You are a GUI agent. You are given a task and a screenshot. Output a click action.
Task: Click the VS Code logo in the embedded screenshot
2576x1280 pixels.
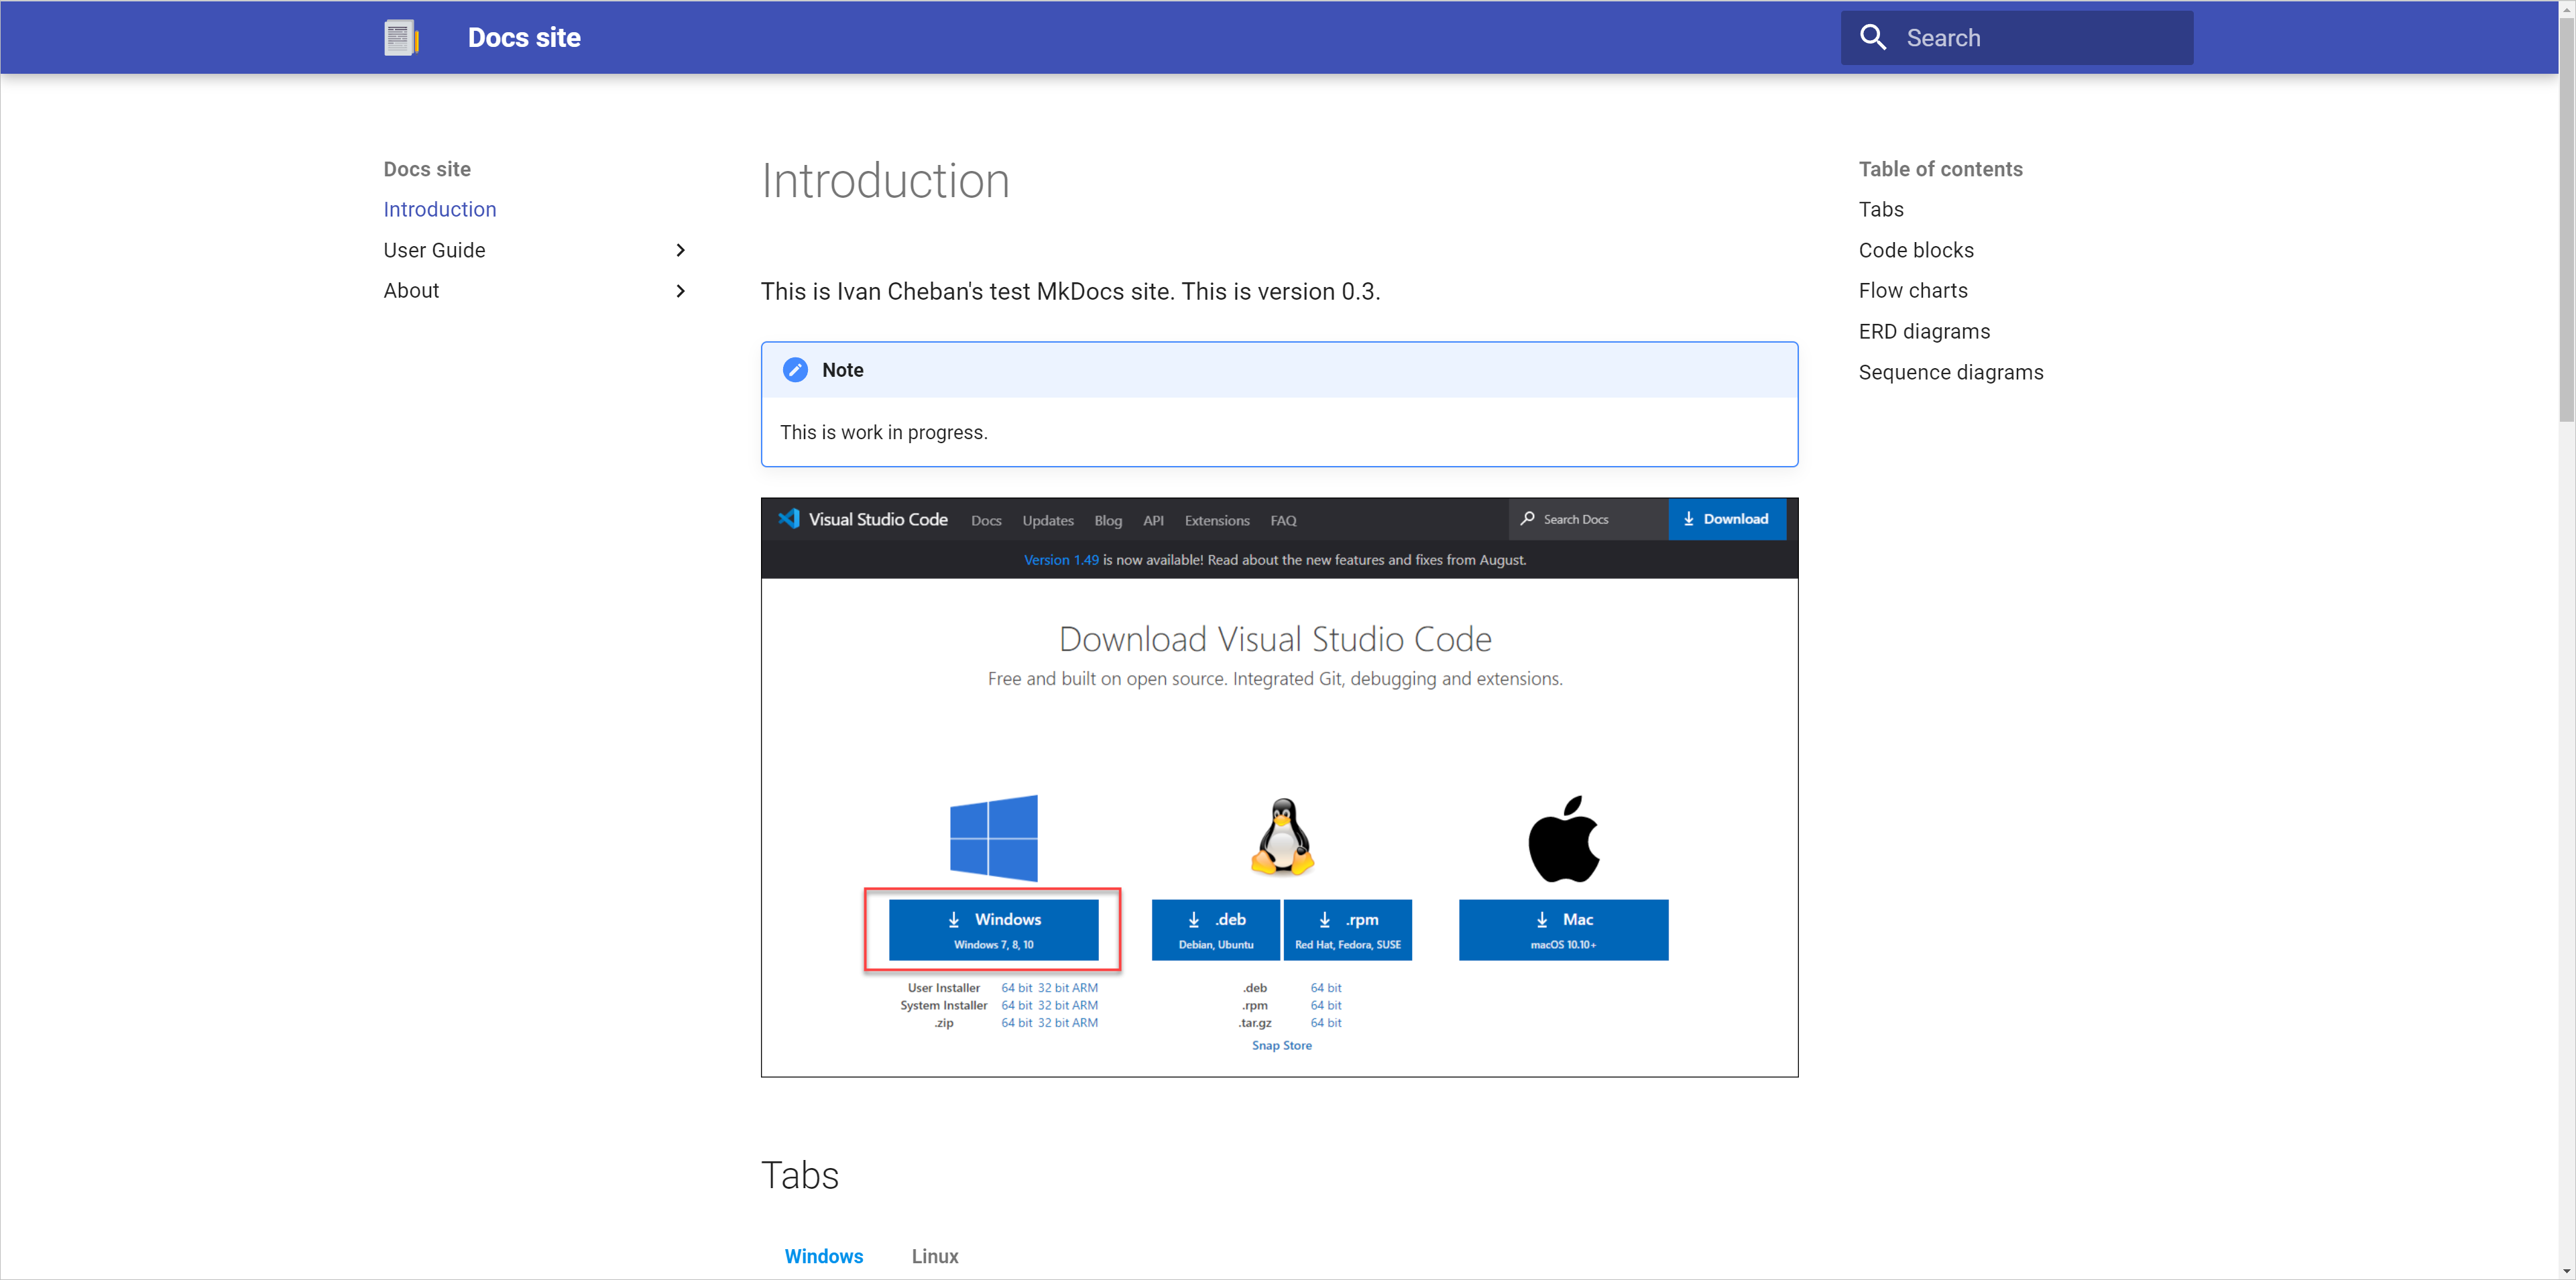pyautogui.click(x=789, y=519)
